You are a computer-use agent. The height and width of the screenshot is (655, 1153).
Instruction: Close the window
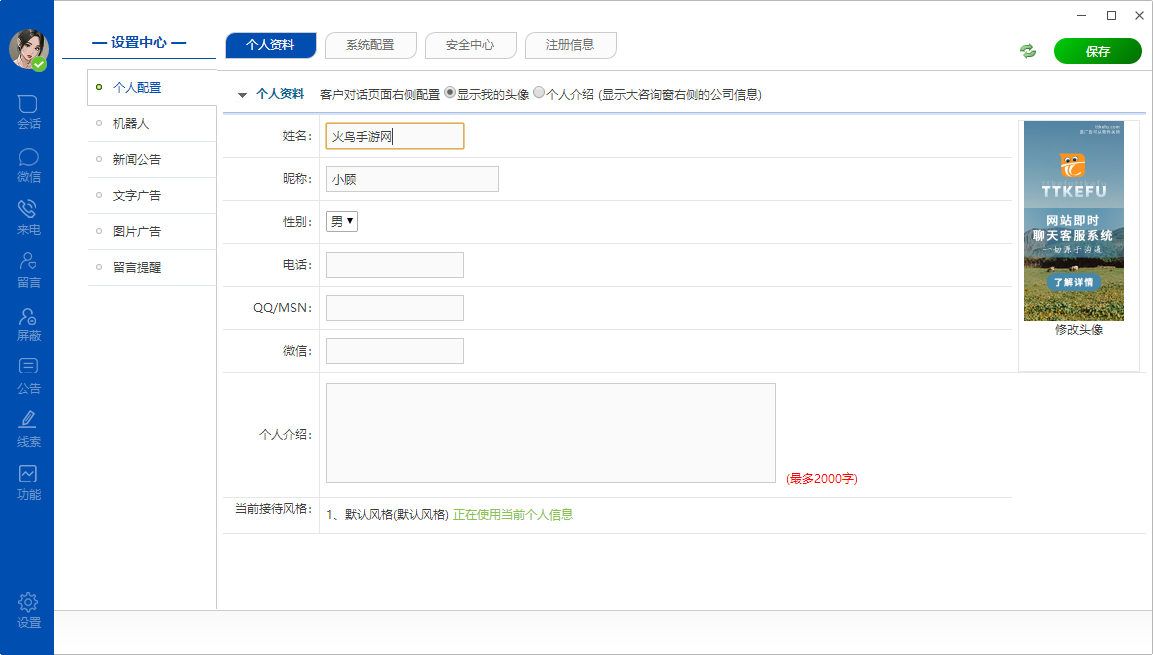[1139, 15]
